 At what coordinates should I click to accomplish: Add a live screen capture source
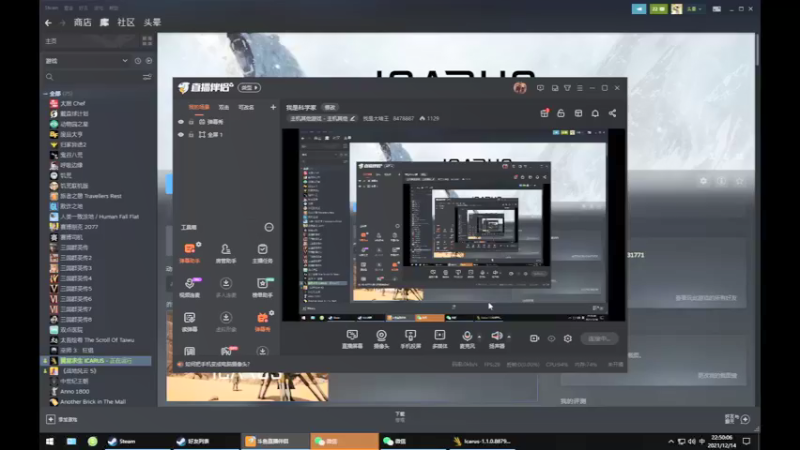click(x=352, y=339)
